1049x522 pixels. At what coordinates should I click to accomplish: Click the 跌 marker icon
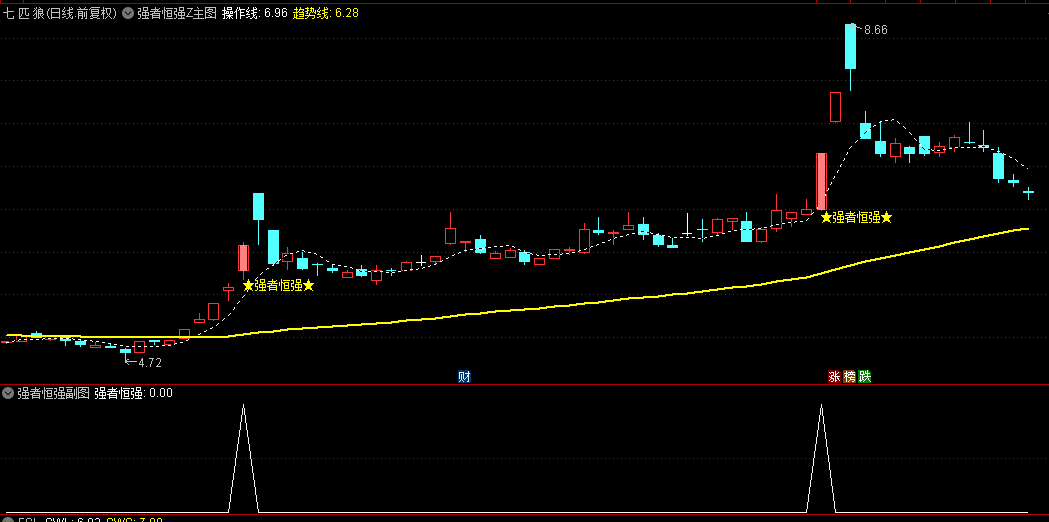point(865,377)
